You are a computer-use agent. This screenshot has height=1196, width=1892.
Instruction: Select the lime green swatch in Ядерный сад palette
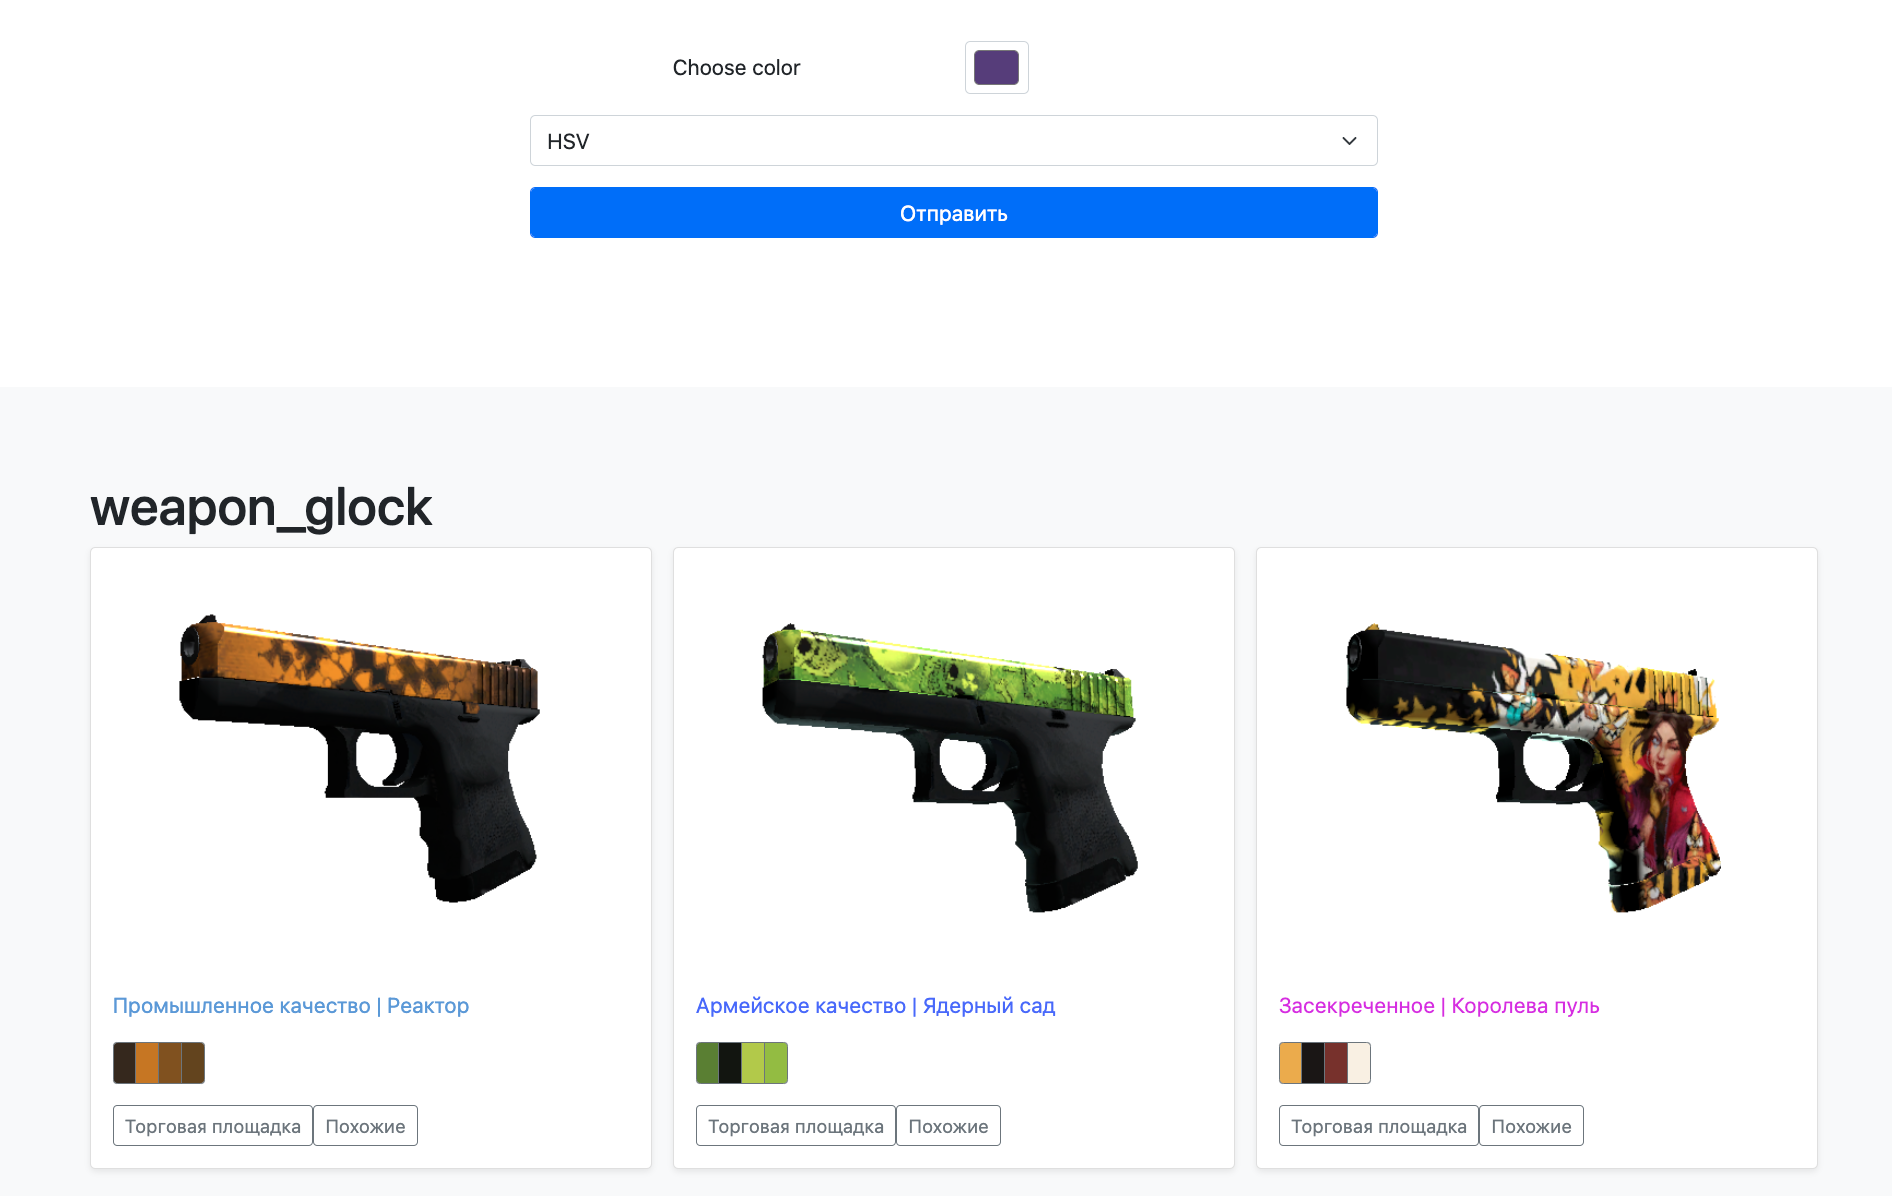click(753, 1063)
